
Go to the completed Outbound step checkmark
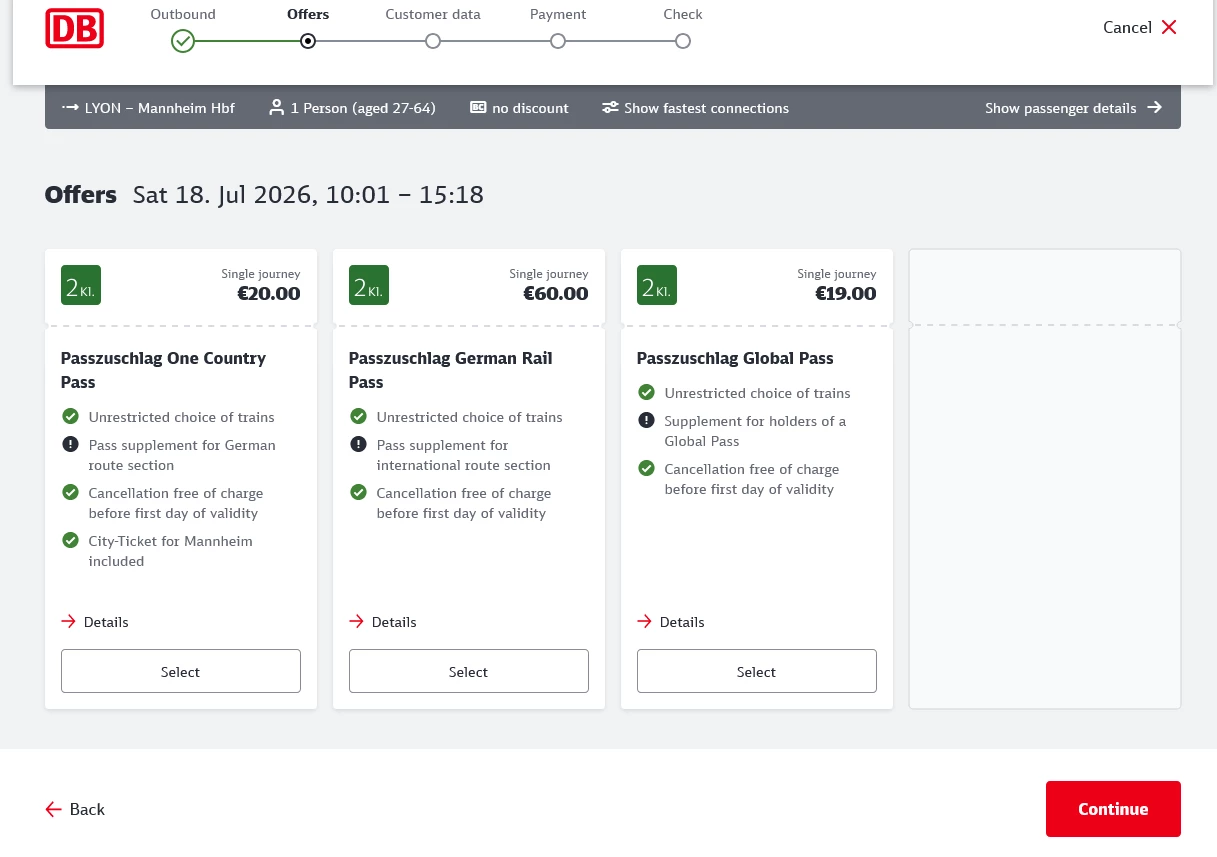(182, 41)
